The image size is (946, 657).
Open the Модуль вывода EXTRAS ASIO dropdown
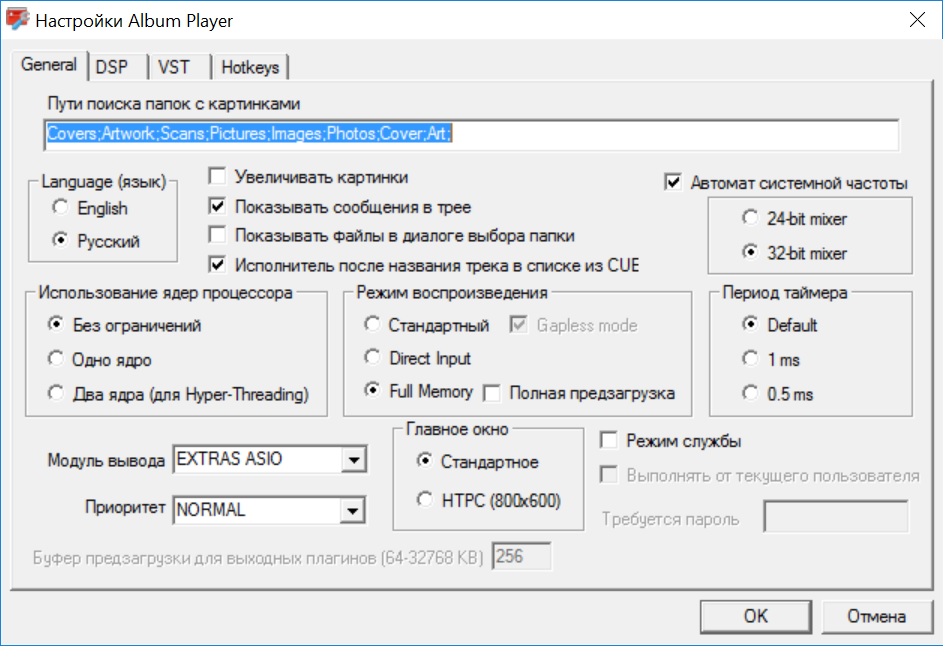tap(353, 460)
